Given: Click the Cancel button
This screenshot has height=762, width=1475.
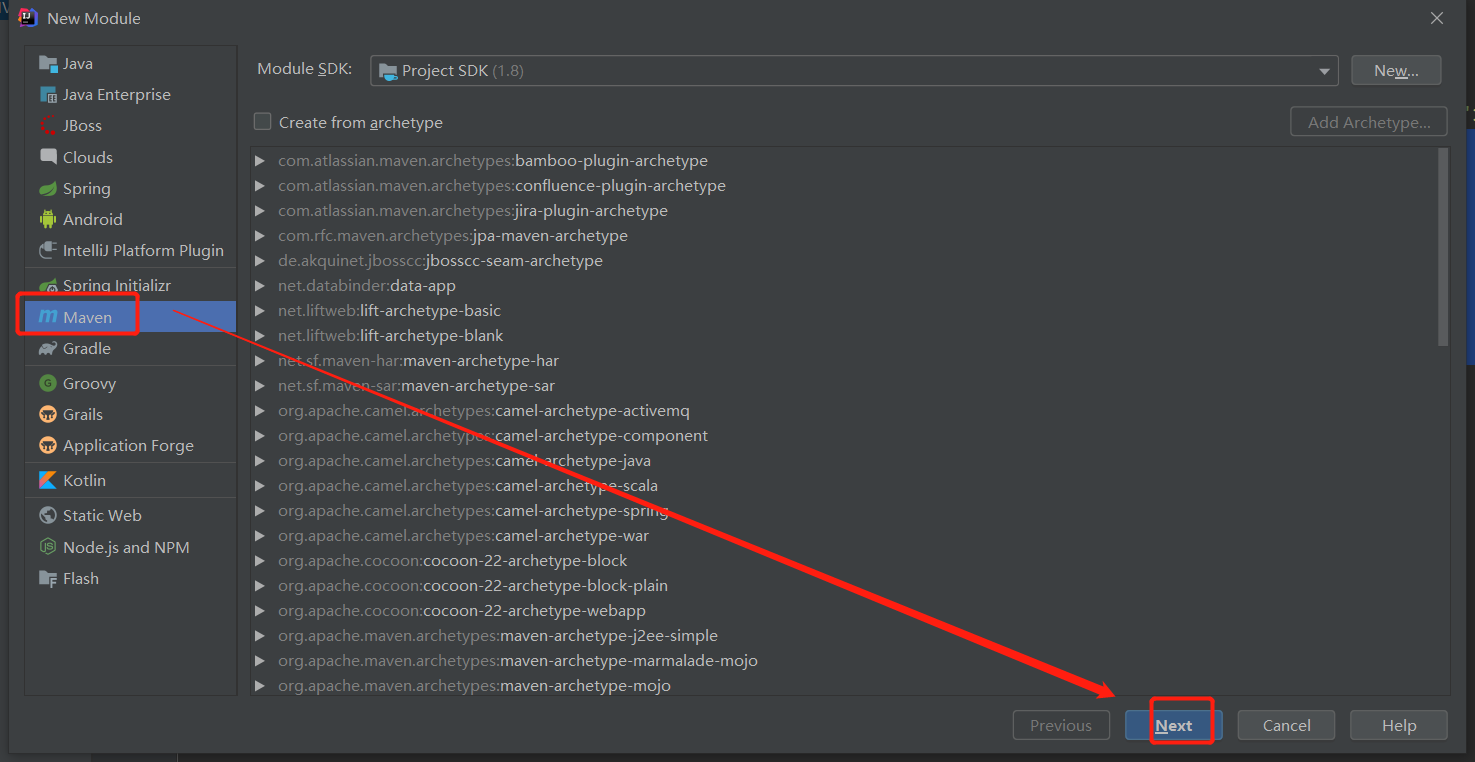Looking at the screenshot, I should point(1286,726).
